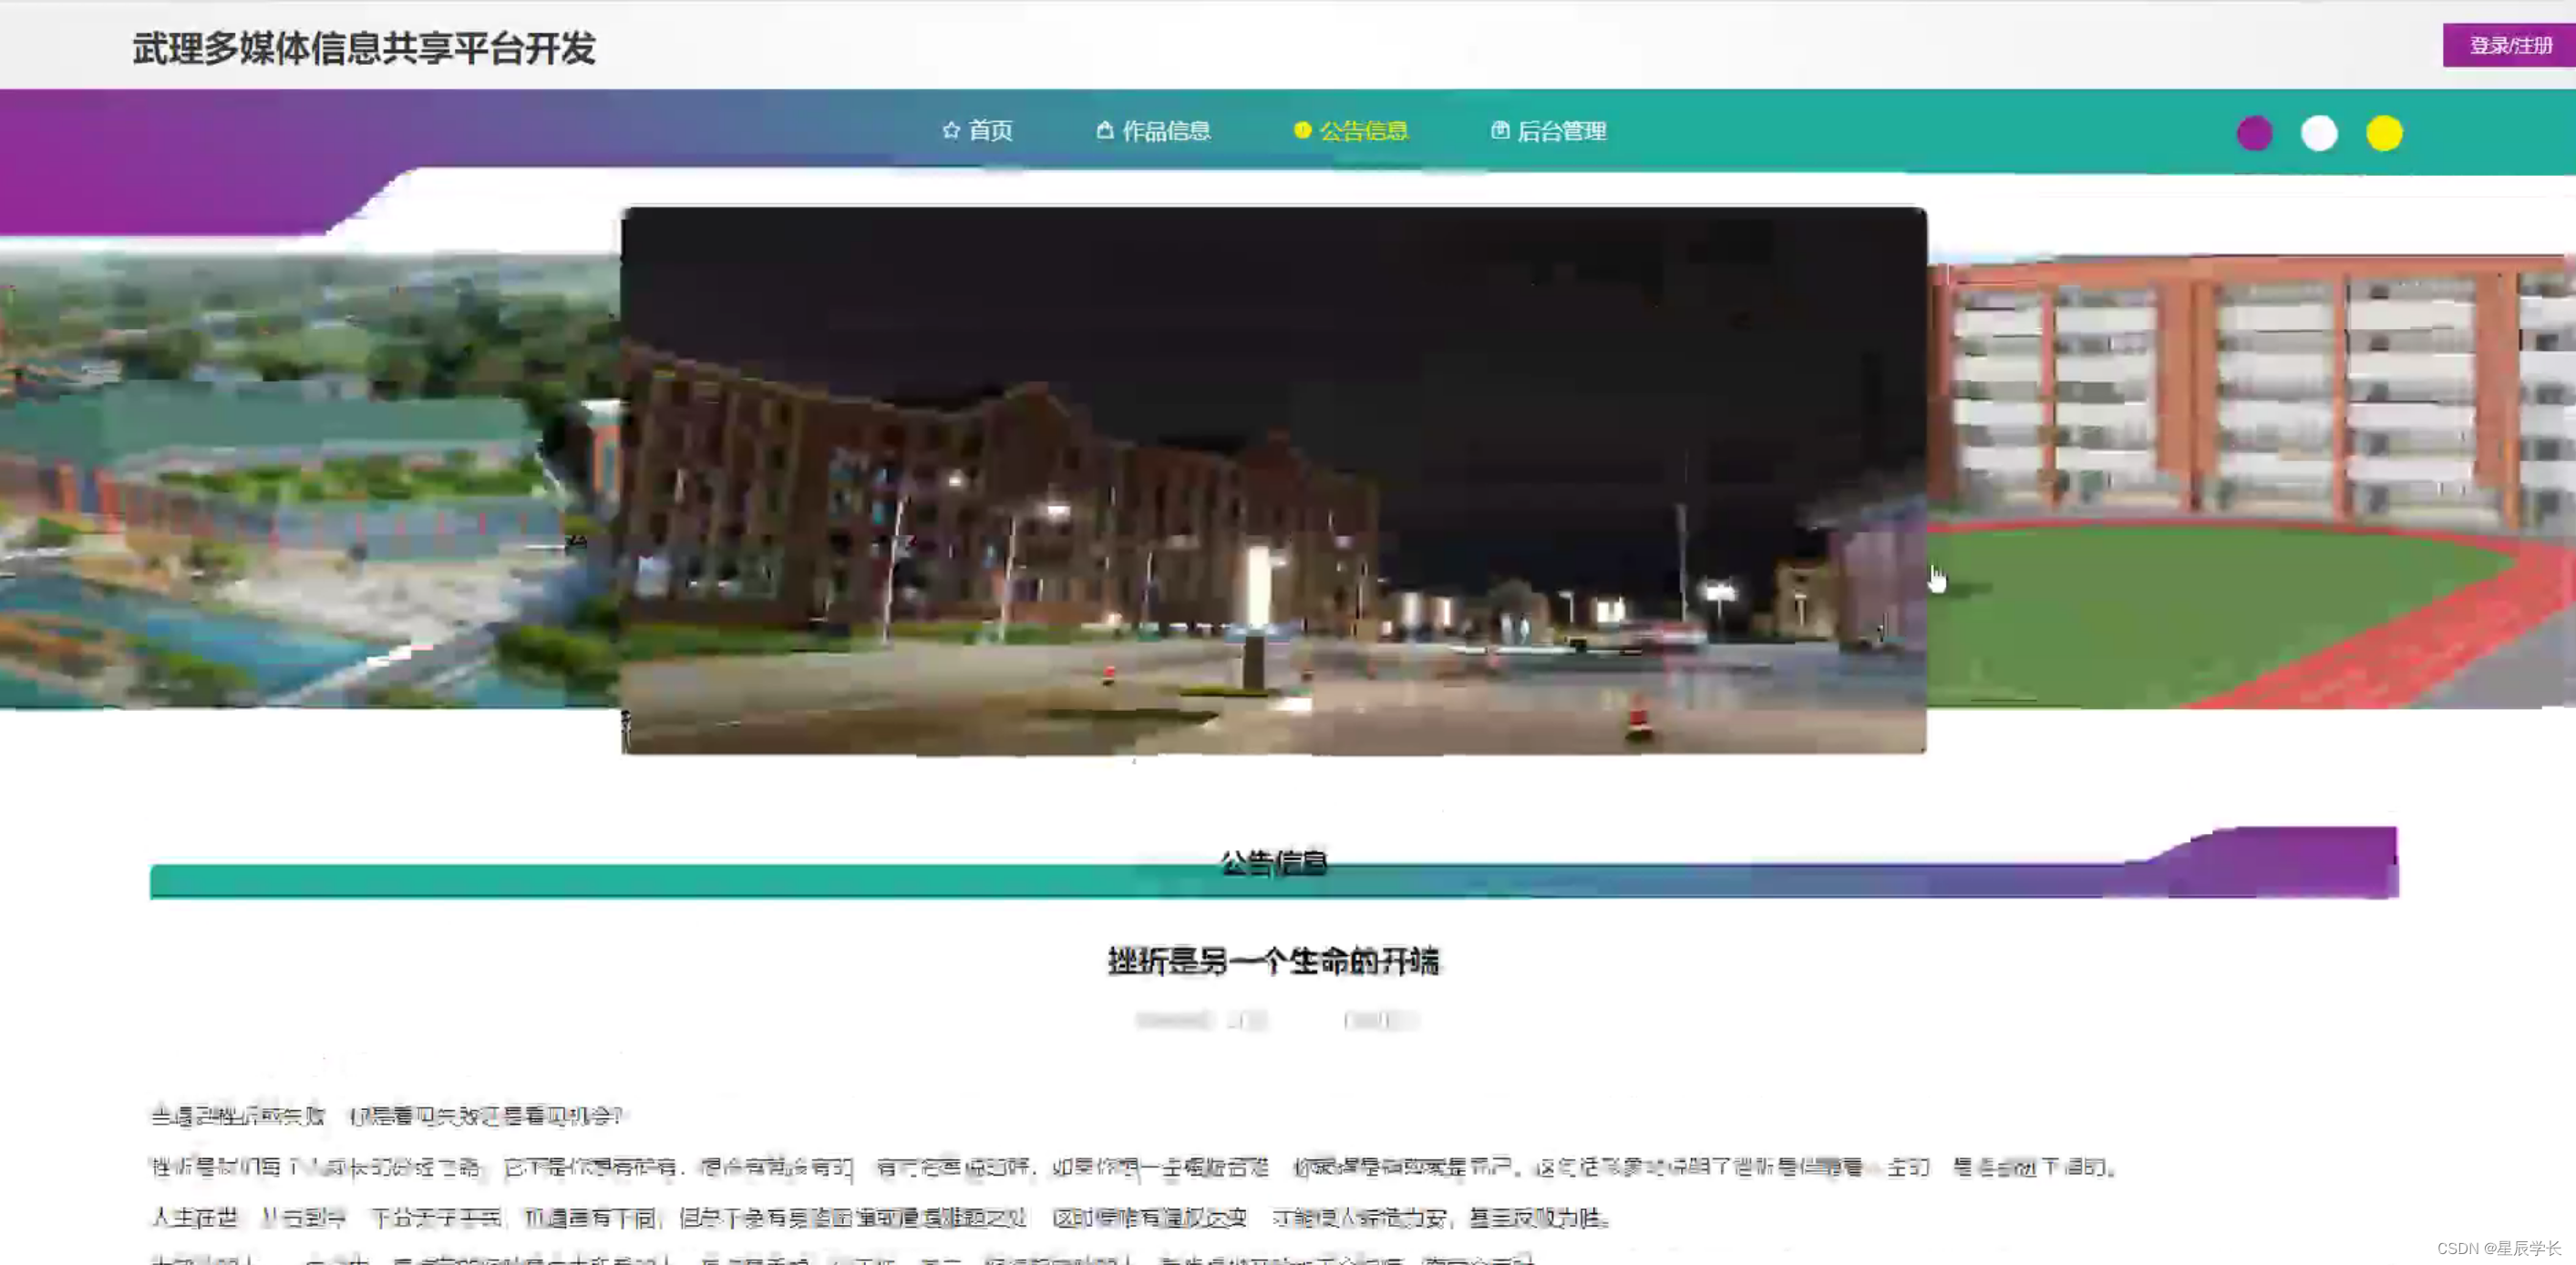Click the site title 武理多媒体信息共享平台开发
This screenshot has width=2576, height=1265.
click(x=364, y=48)
